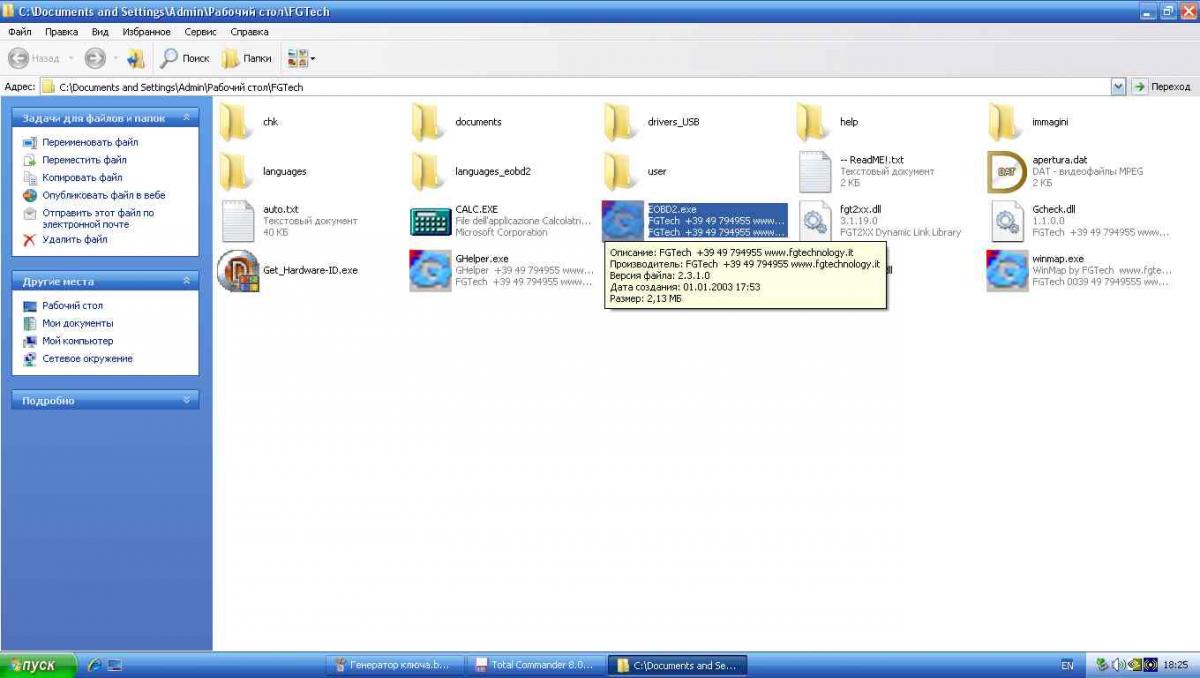Select the Get_Hardware-ID.exe icon

(x=238, y=271)
